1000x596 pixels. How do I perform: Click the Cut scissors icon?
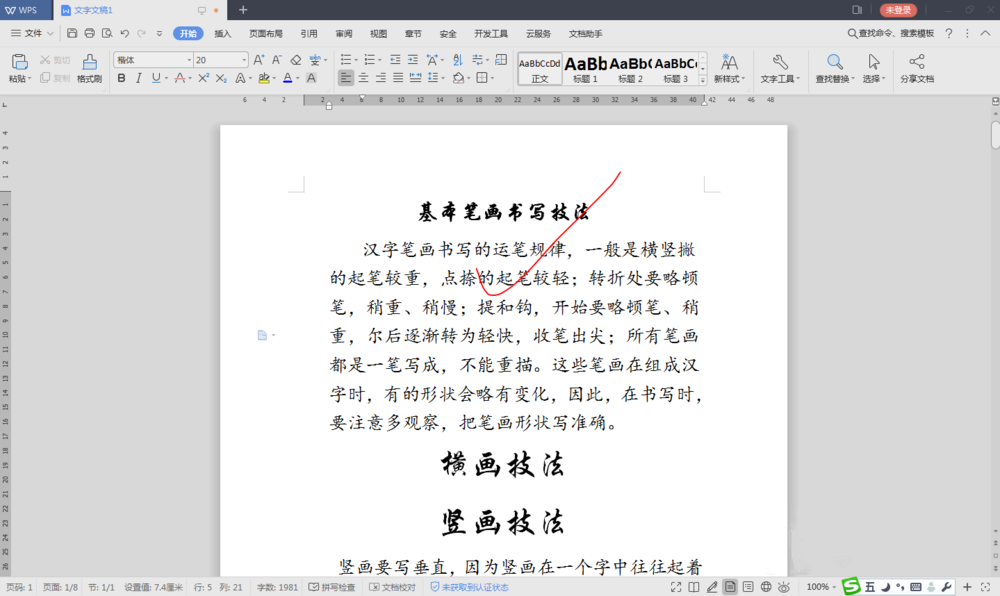click(45, 60)
